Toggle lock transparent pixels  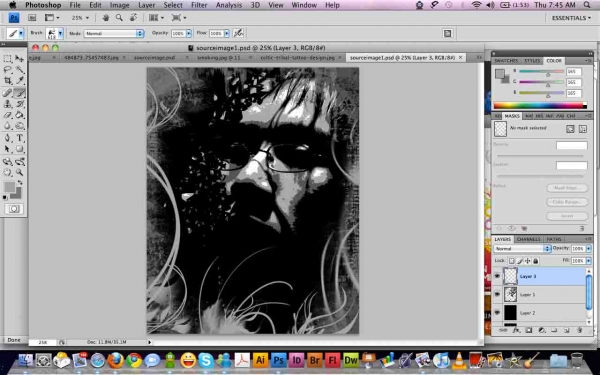click(x=512, y=261)
